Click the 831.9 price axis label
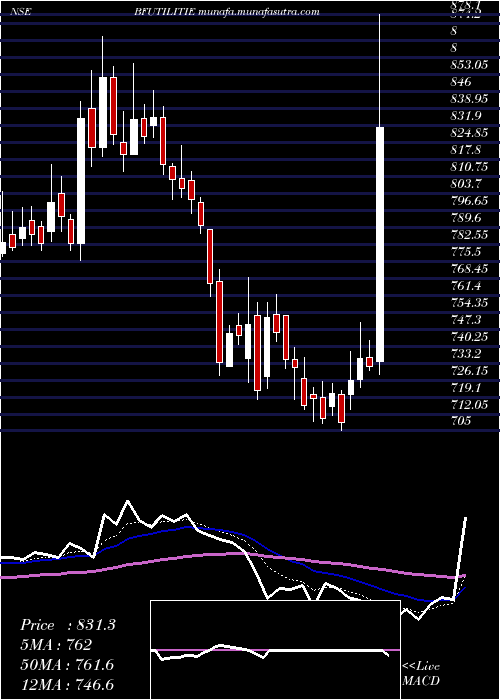 click(x=465, y=116)
